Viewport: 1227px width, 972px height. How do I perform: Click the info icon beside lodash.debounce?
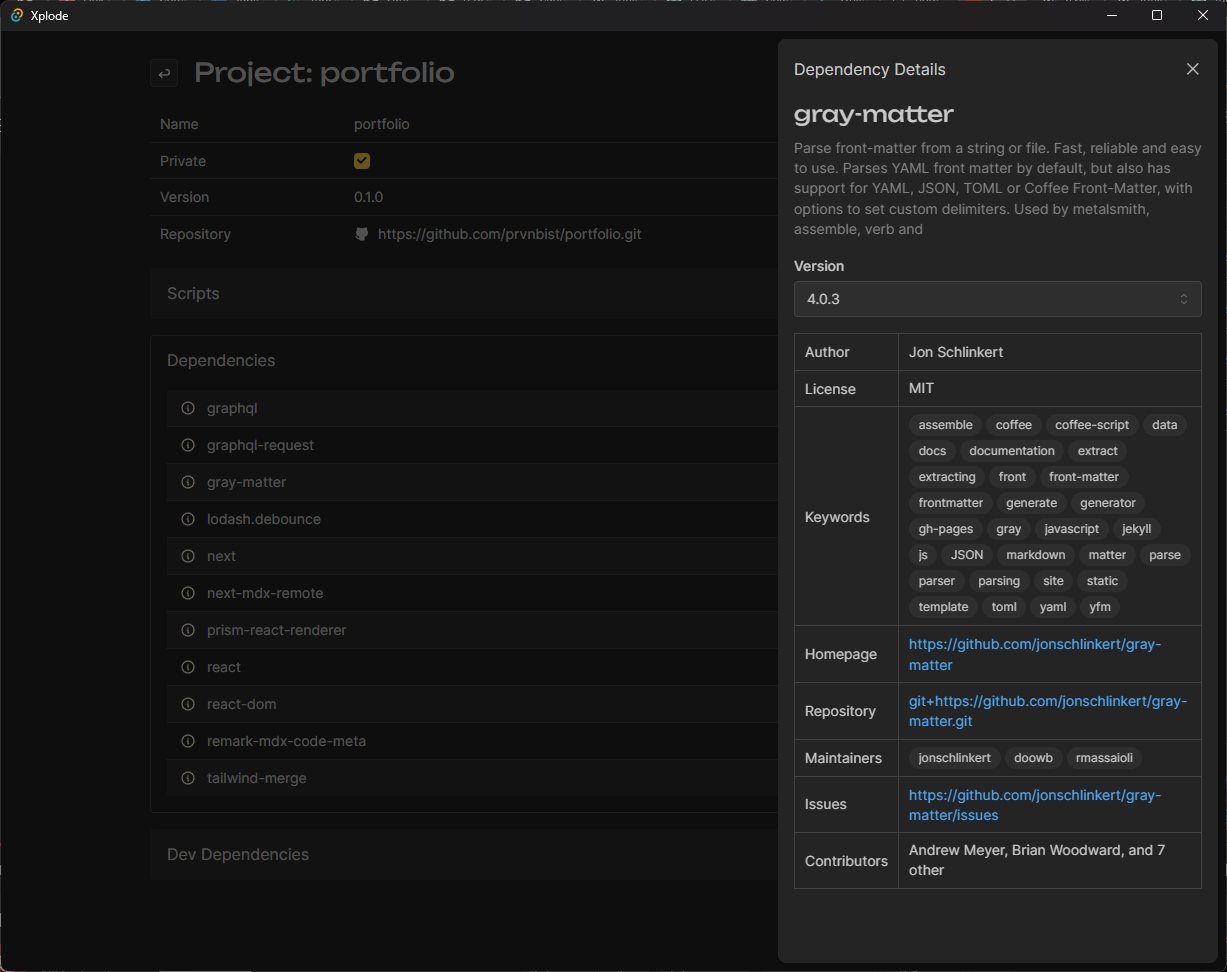[x=187, y=519]
